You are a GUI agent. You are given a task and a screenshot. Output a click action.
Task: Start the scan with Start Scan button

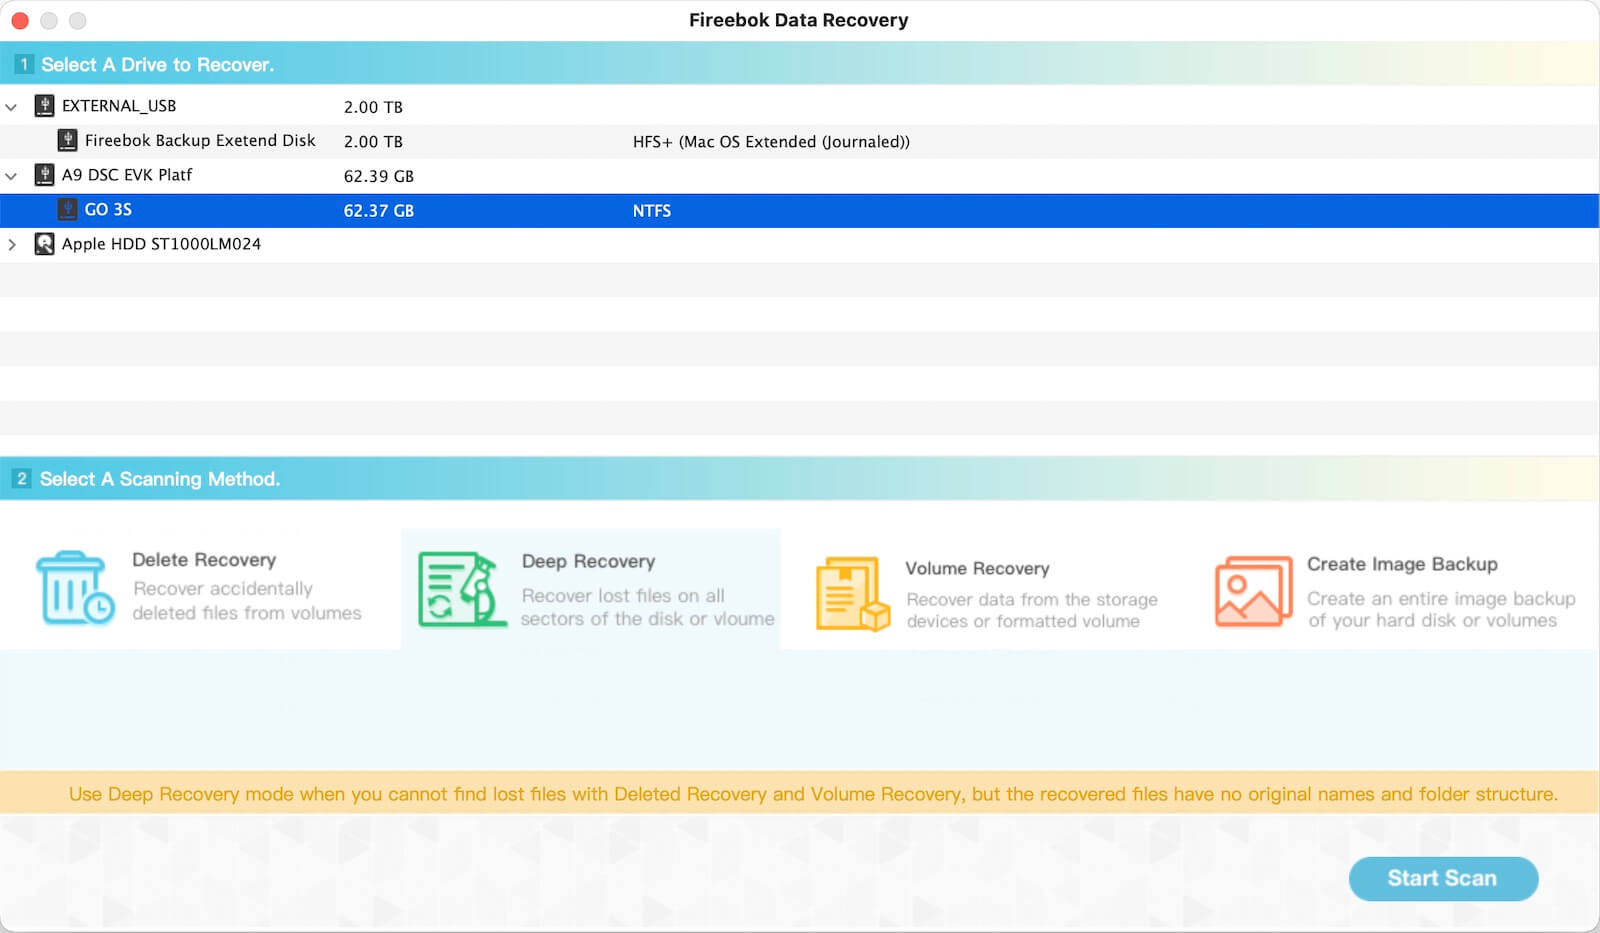click(1443, 878)
